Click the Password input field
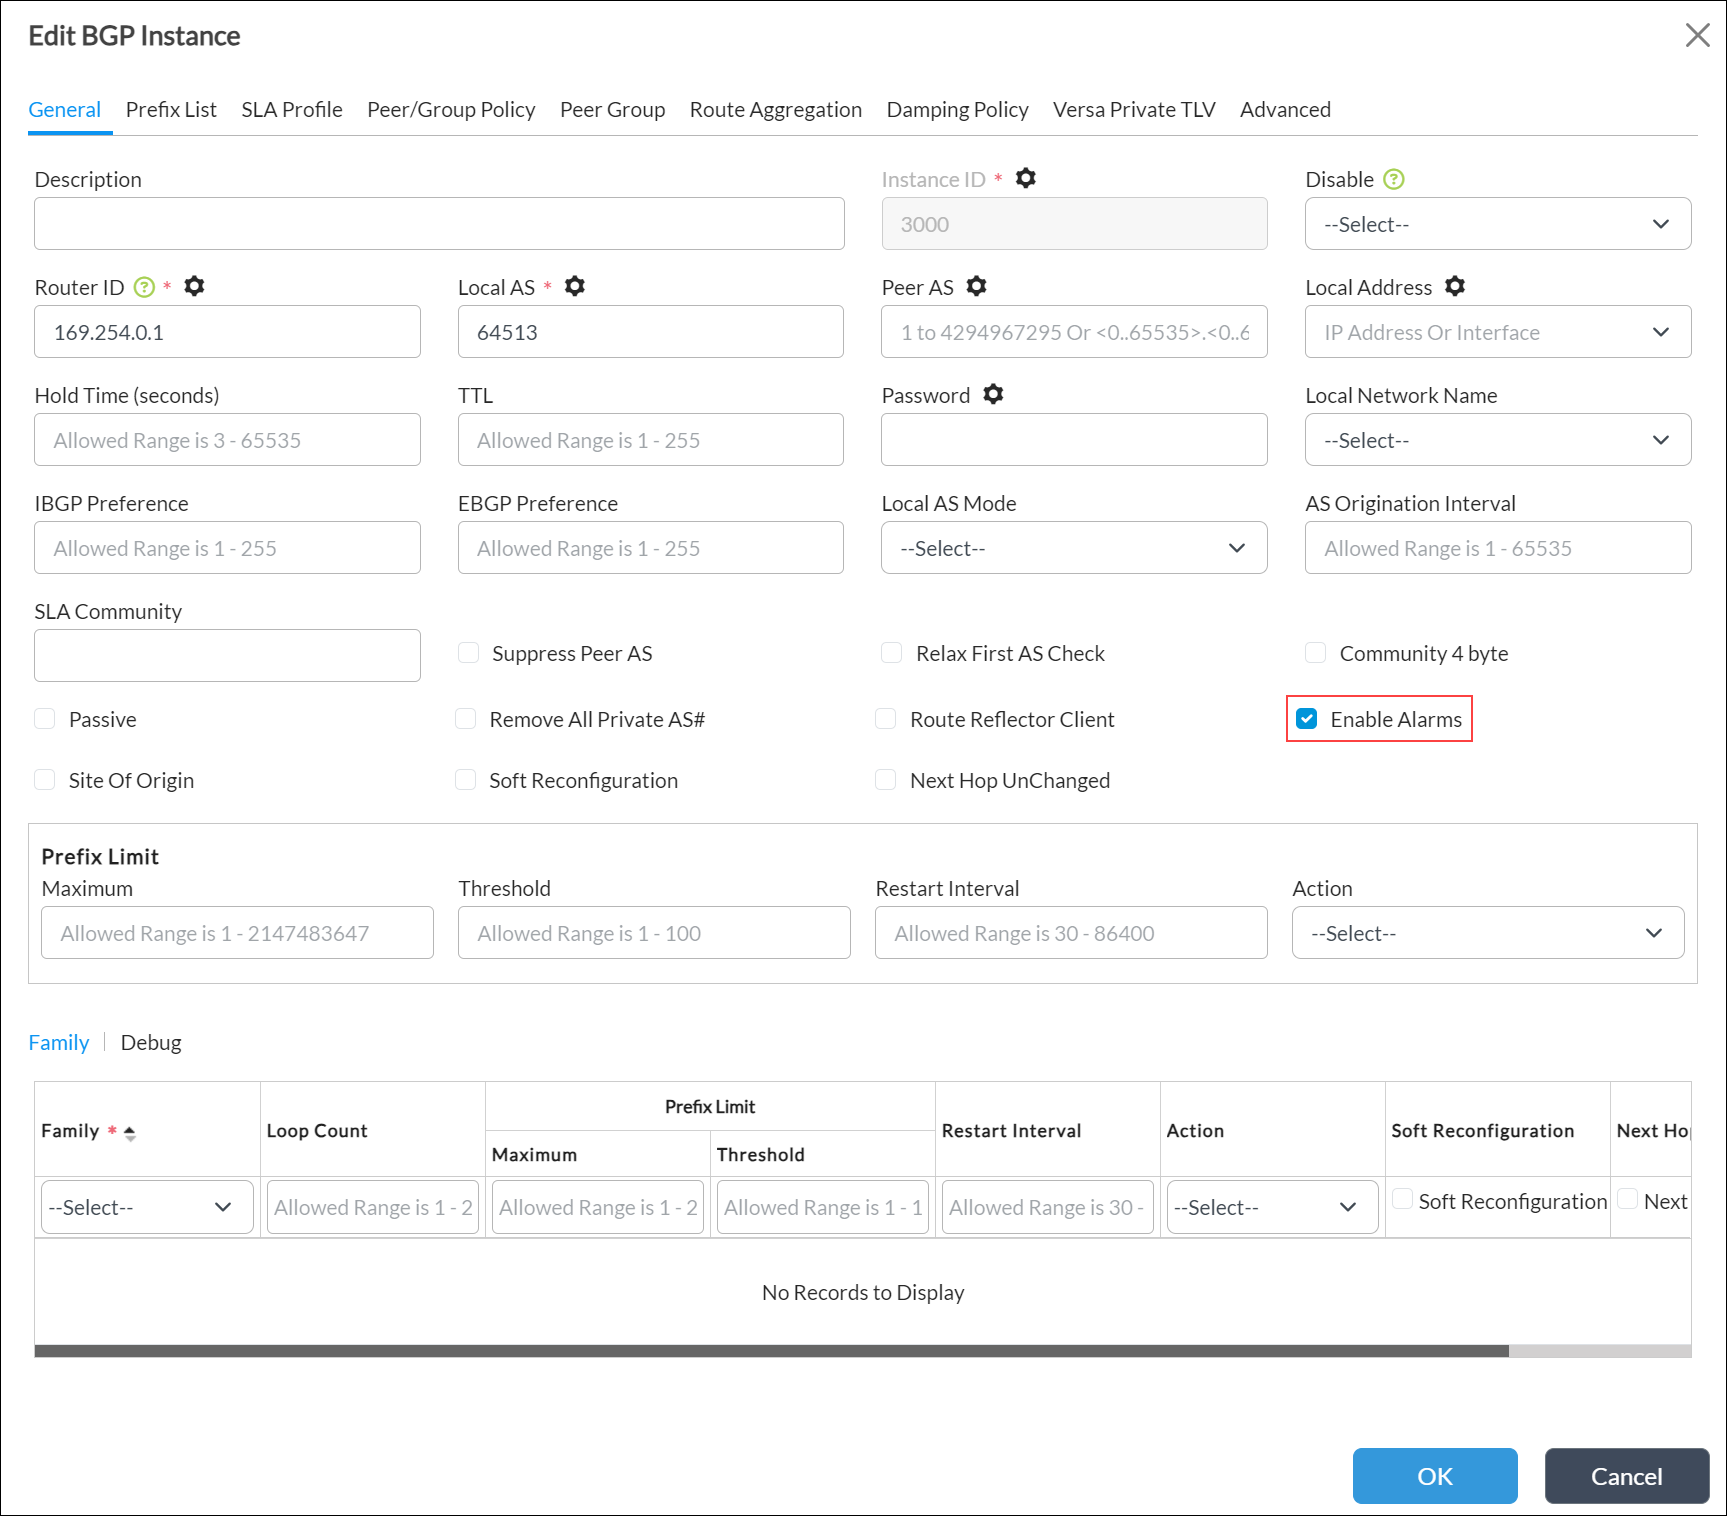This screenshot has height=1516, width=1727. [x=1074, y=440]
